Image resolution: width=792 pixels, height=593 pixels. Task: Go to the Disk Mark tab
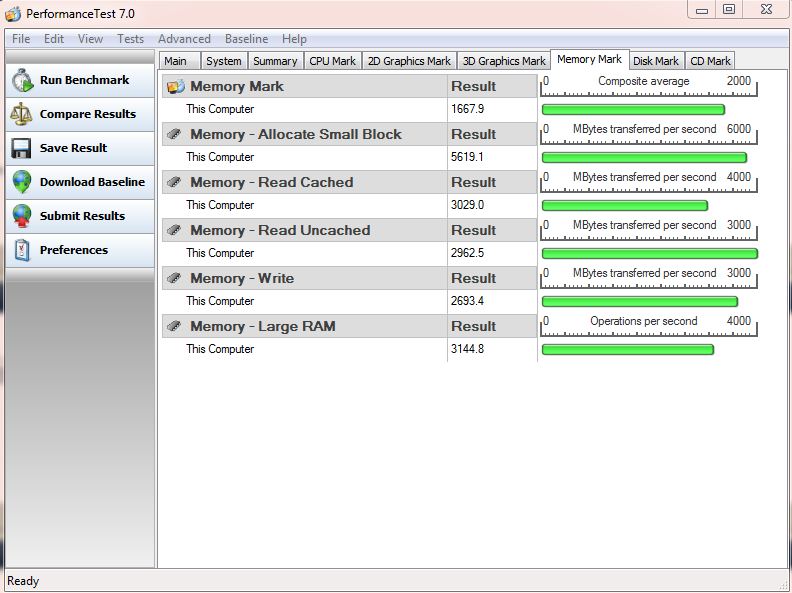(x=656, y=61)
